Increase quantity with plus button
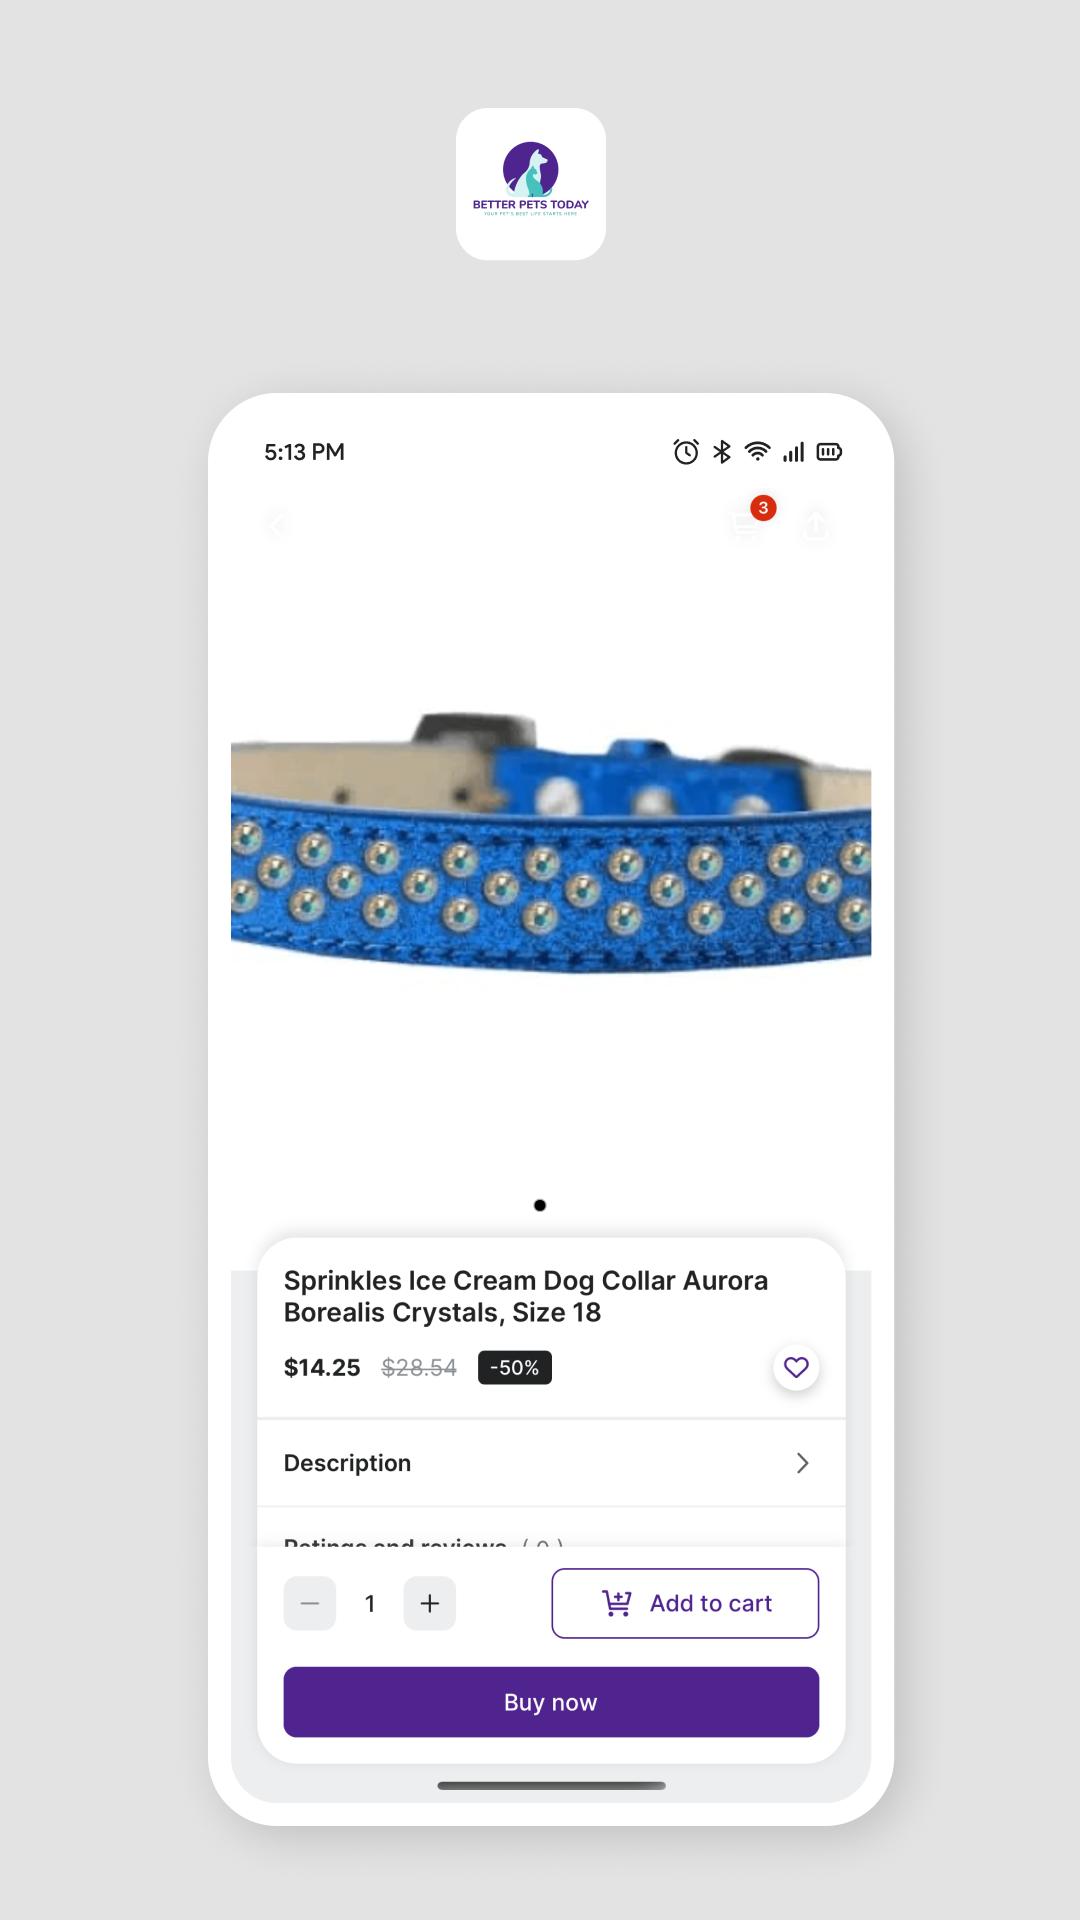The width and height of the screenshot is (1080, 1920). (x=430, y=1603)
